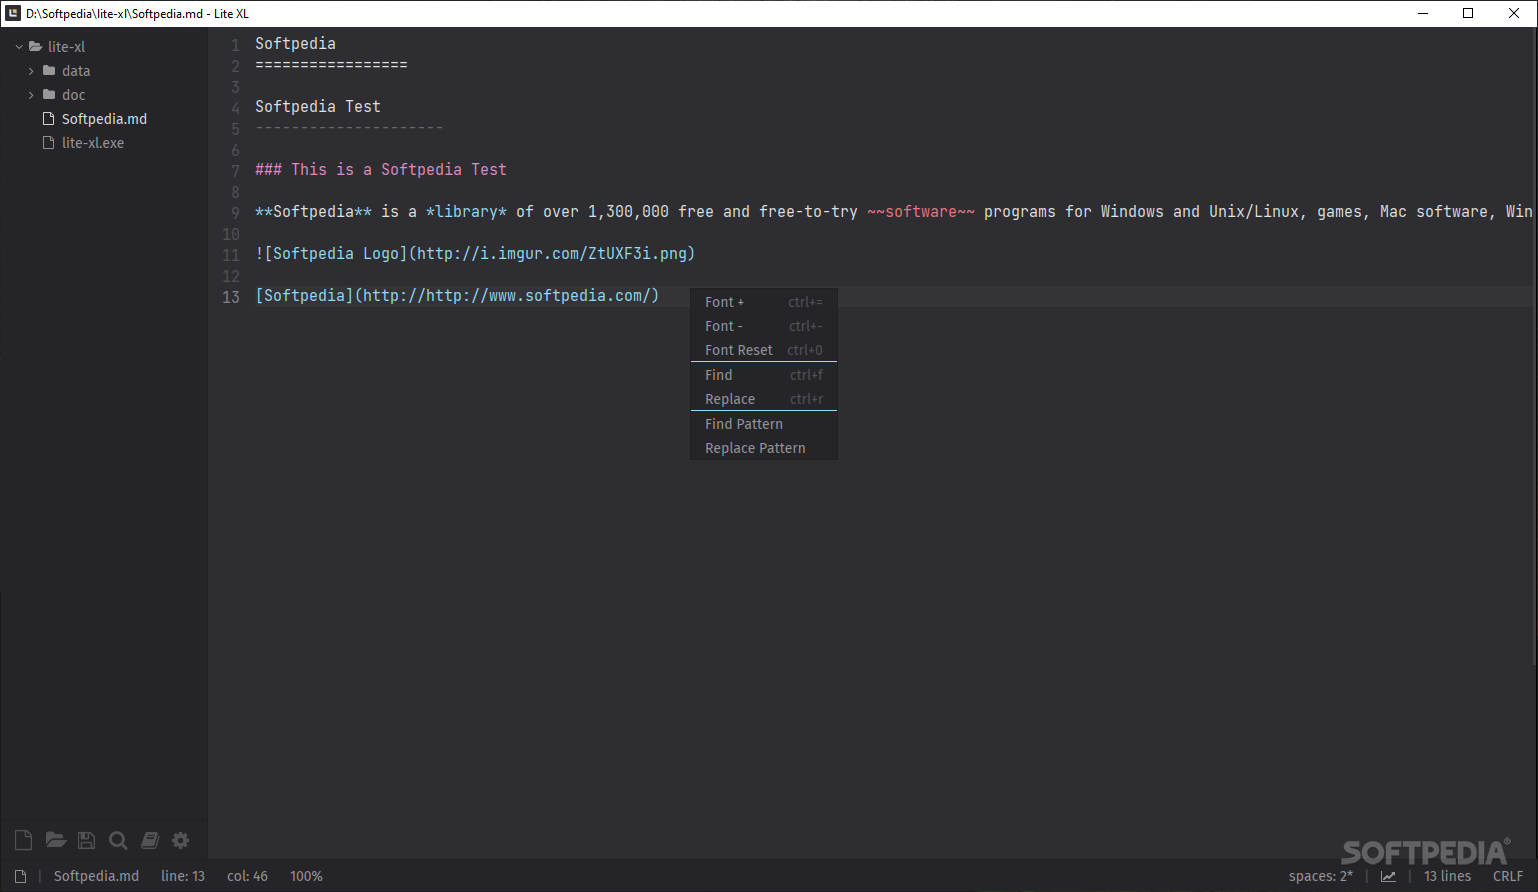Click the graph icon in the status bar
1538x892 pixels.
[1388, 876]
